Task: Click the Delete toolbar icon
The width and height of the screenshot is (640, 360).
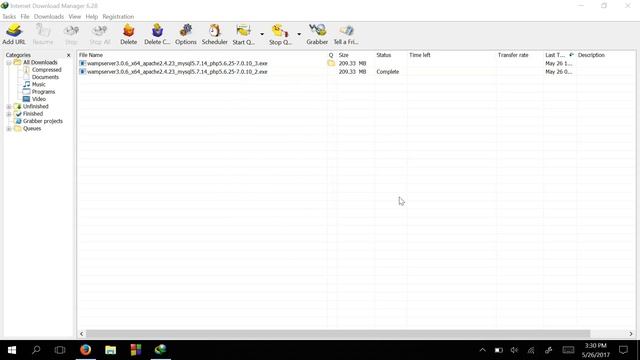Action: 129,34
